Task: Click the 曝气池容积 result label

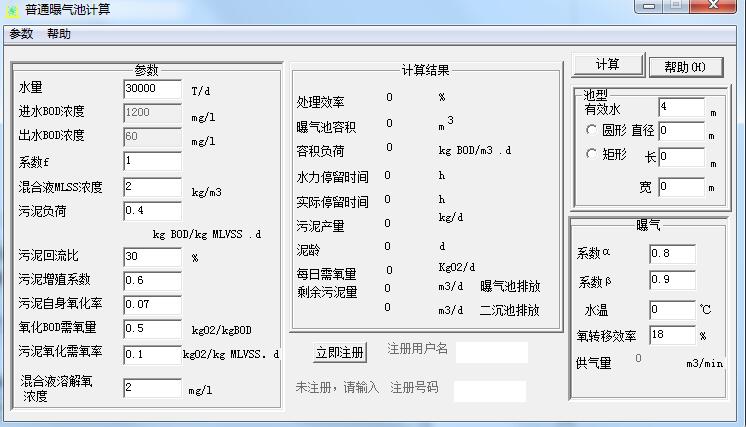Action: click(x=326, y=127)
